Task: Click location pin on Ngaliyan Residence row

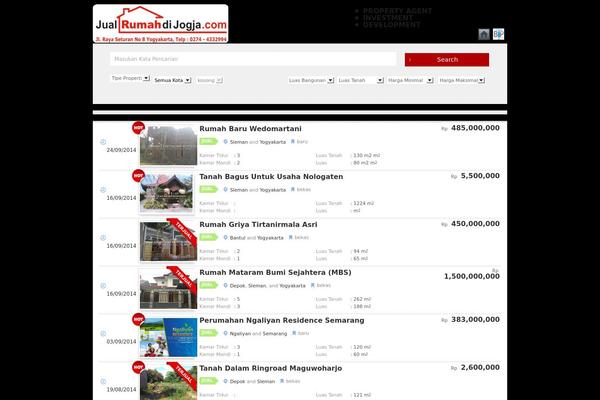Action: click(x=225, y=333)
